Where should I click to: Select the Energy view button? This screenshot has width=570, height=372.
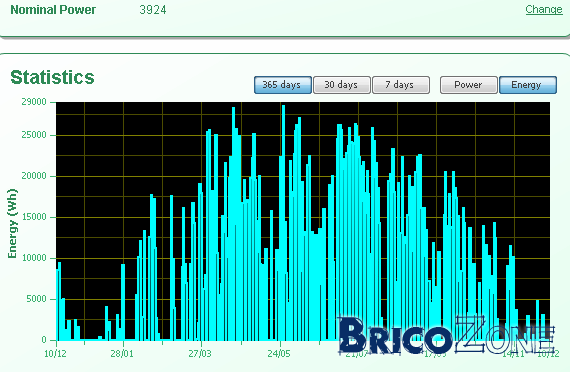point(528,85)
